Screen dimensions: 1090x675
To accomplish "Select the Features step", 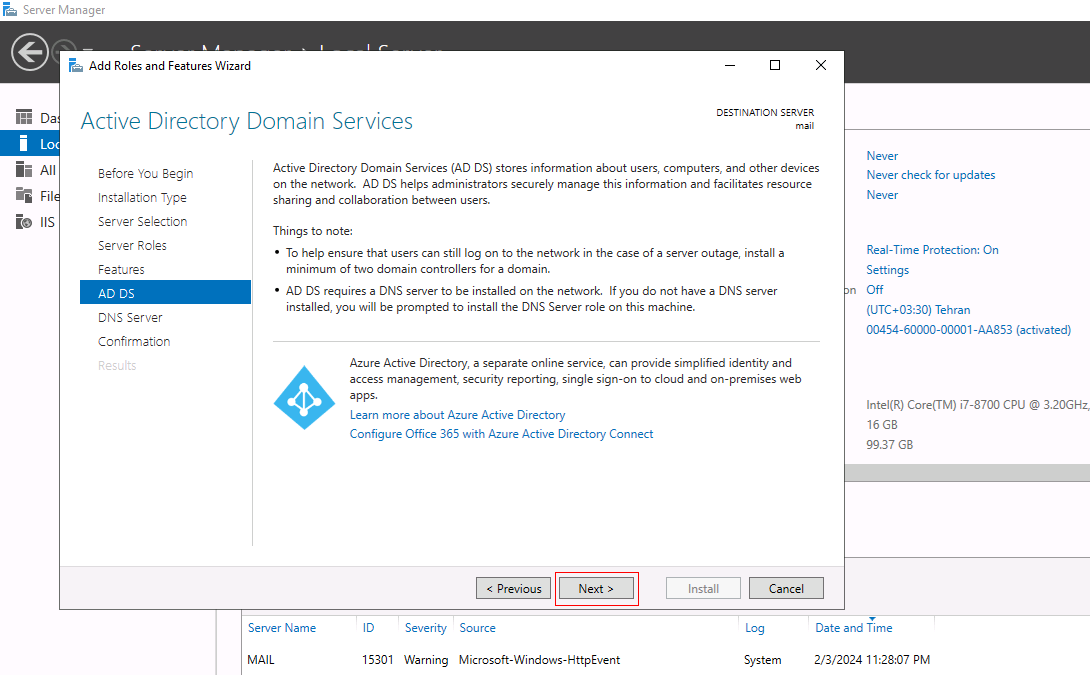I will coord(121,269).
